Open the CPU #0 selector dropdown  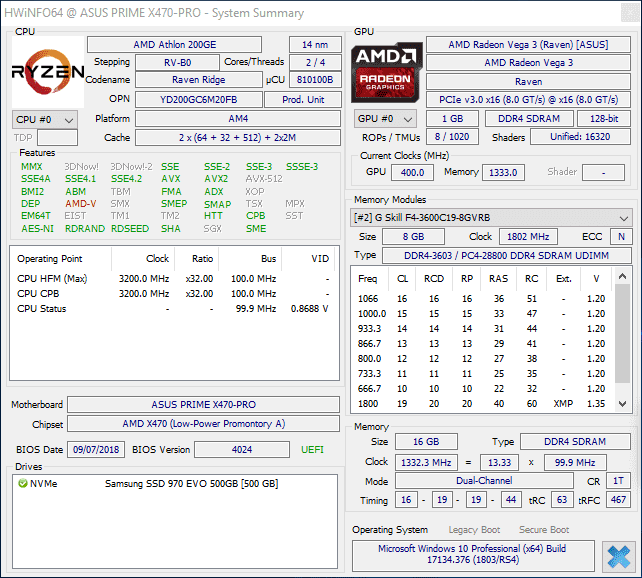[x=45, y=120]
